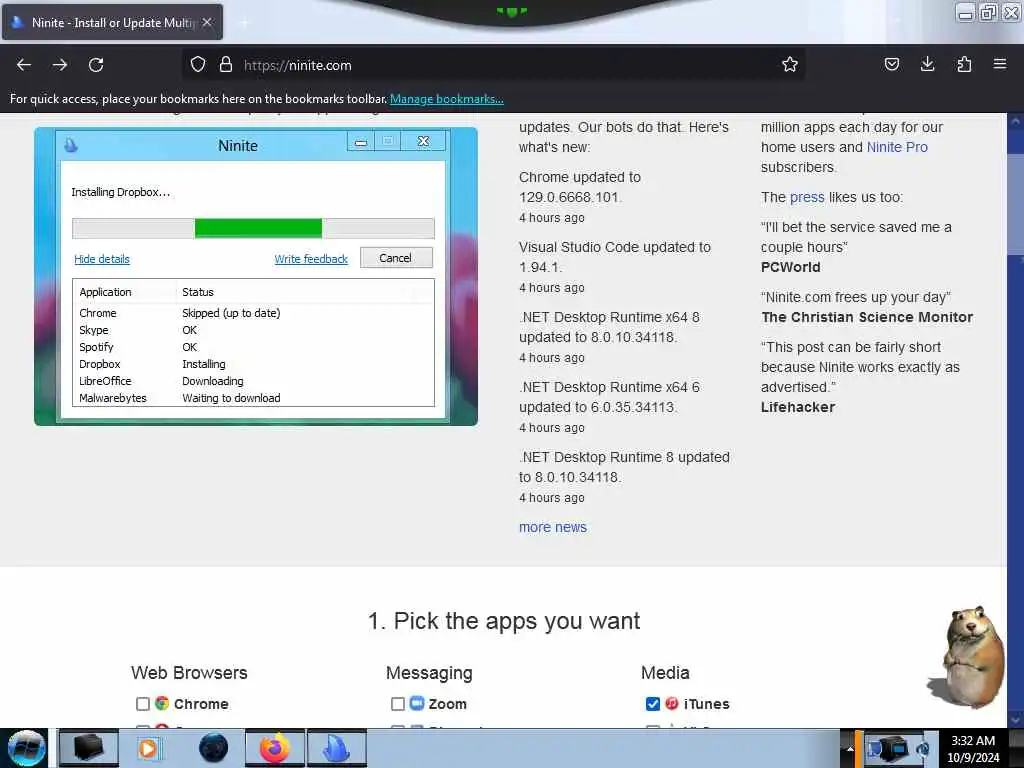Reload the ninite.com page

pyautogui.click(x=96, y=65)
